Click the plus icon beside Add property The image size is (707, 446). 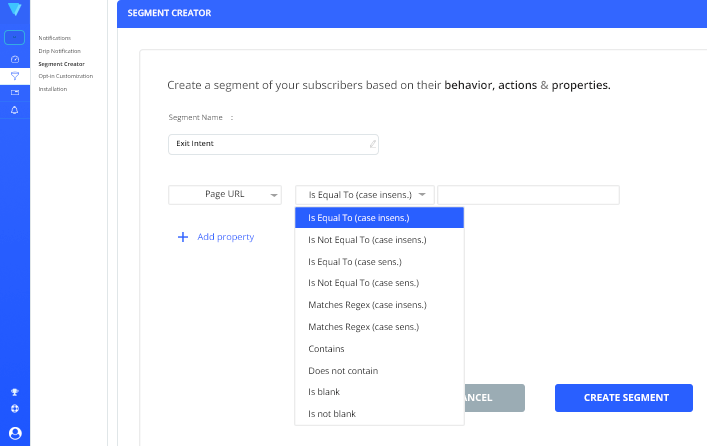pos(183,237)
